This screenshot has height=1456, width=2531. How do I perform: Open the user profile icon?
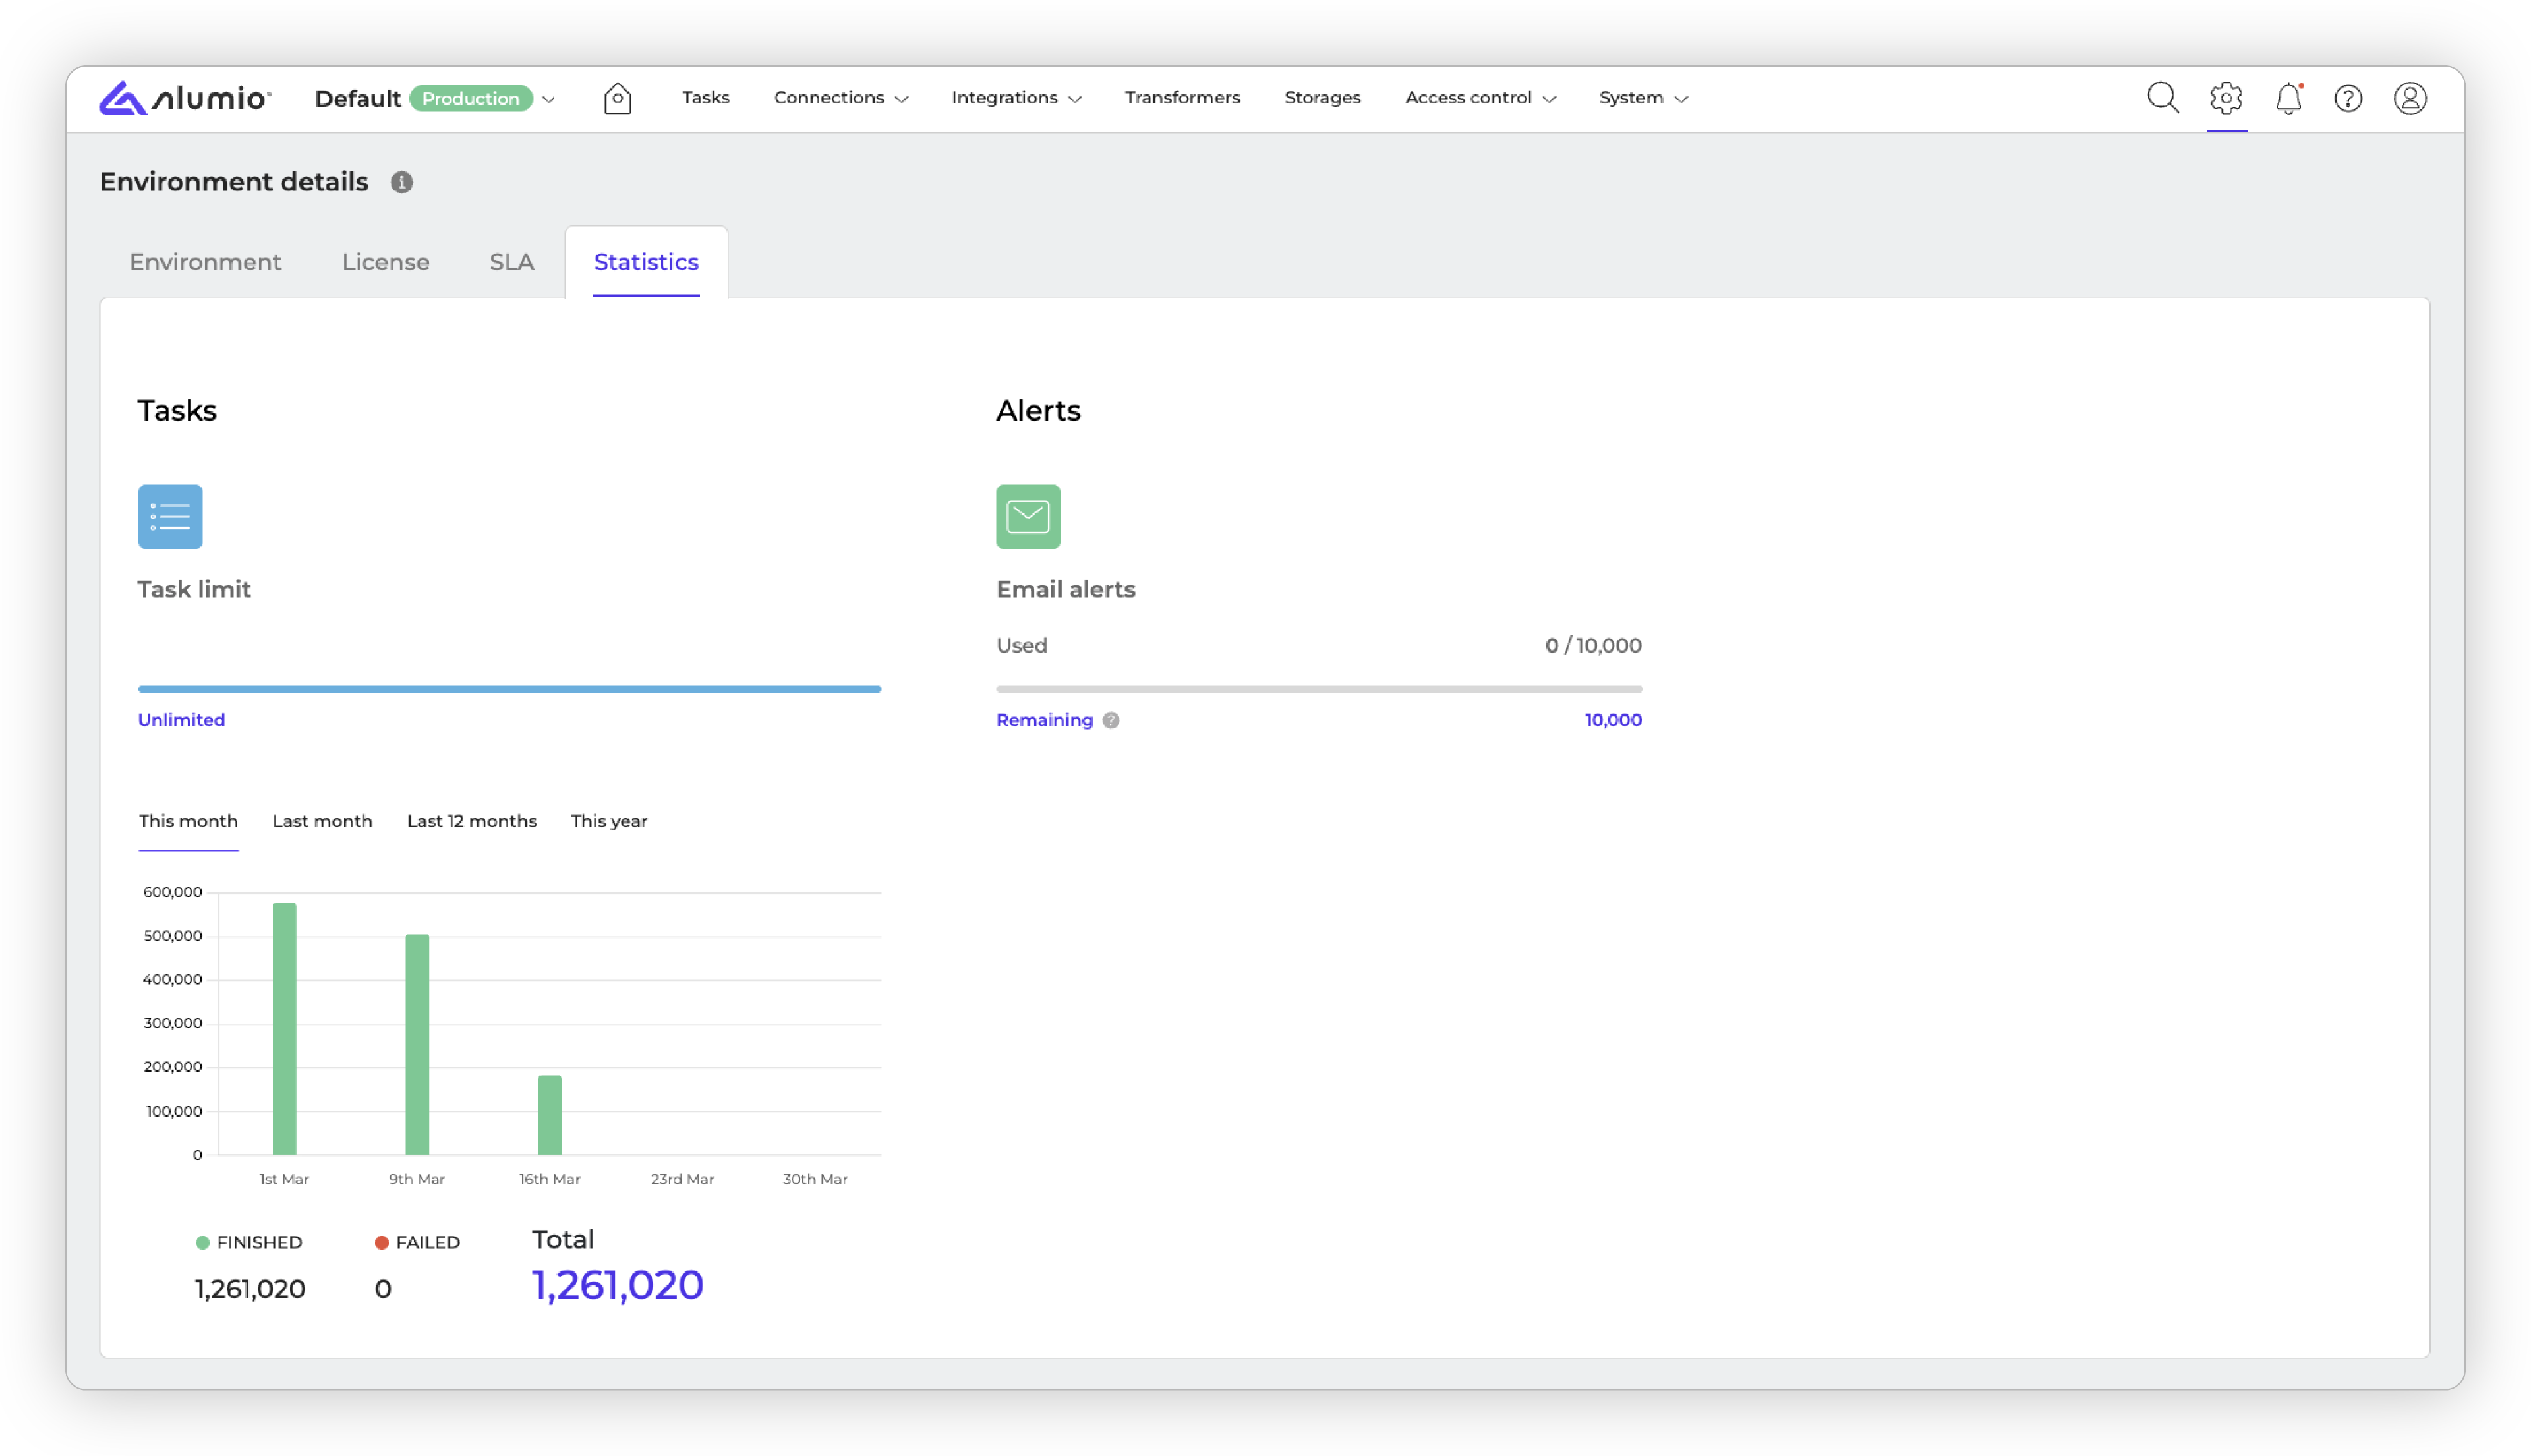(2410, 98)
